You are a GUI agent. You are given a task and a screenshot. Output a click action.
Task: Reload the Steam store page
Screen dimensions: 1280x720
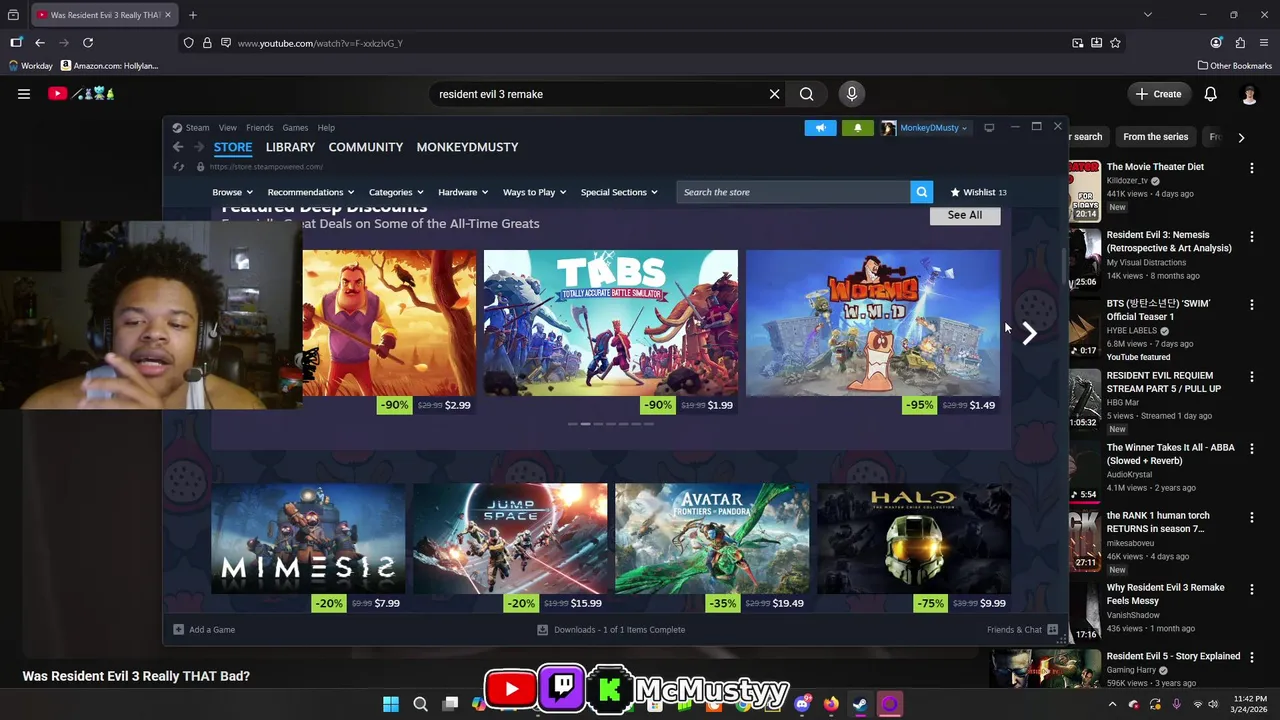point(178,167)
